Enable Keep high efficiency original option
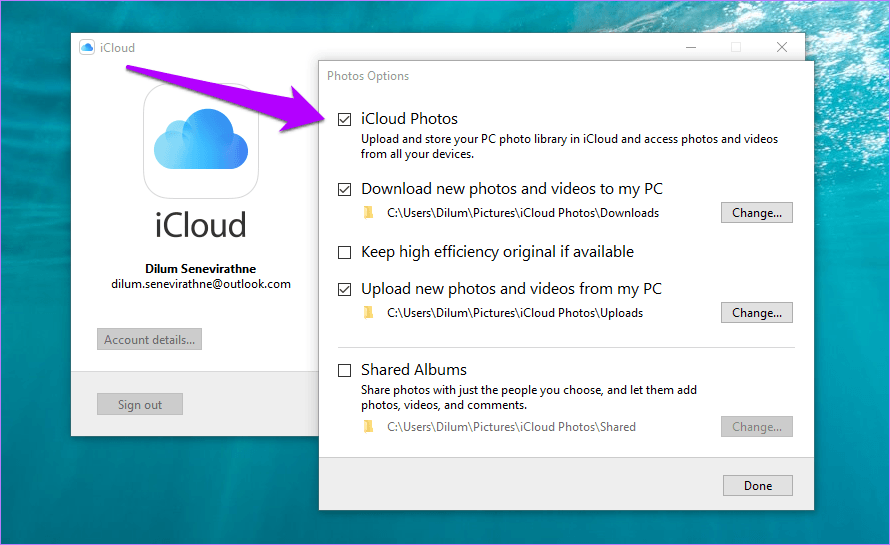Viewport: 890px width, 545px height. click(x=345, y=252)
